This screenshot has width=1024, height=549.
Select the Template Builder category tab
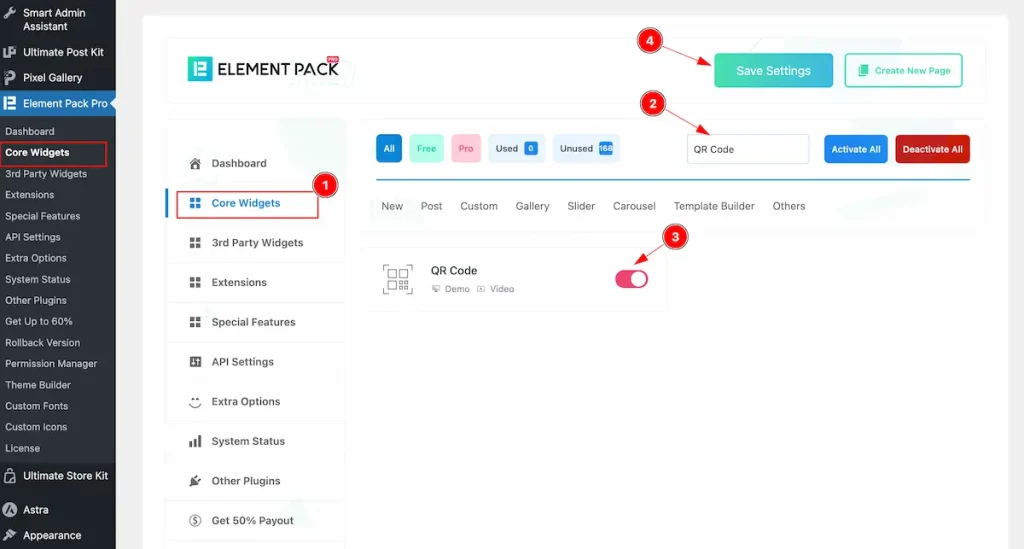click(x=713, y=206)
